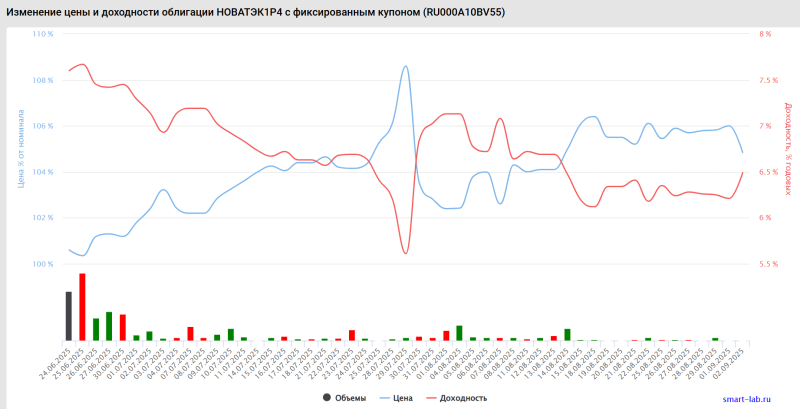Image resolution: width=800 pixels, height=409 pixels.
Task: Click the '108 %' left axis label
Action: (43, 80)
